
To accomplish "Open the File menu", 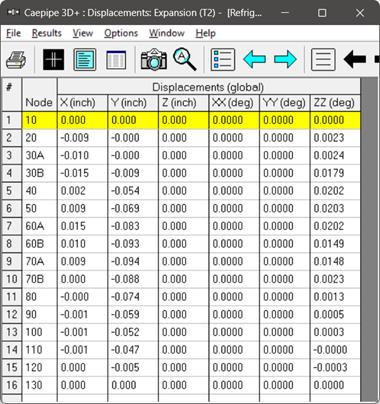I will pos(13,33).
